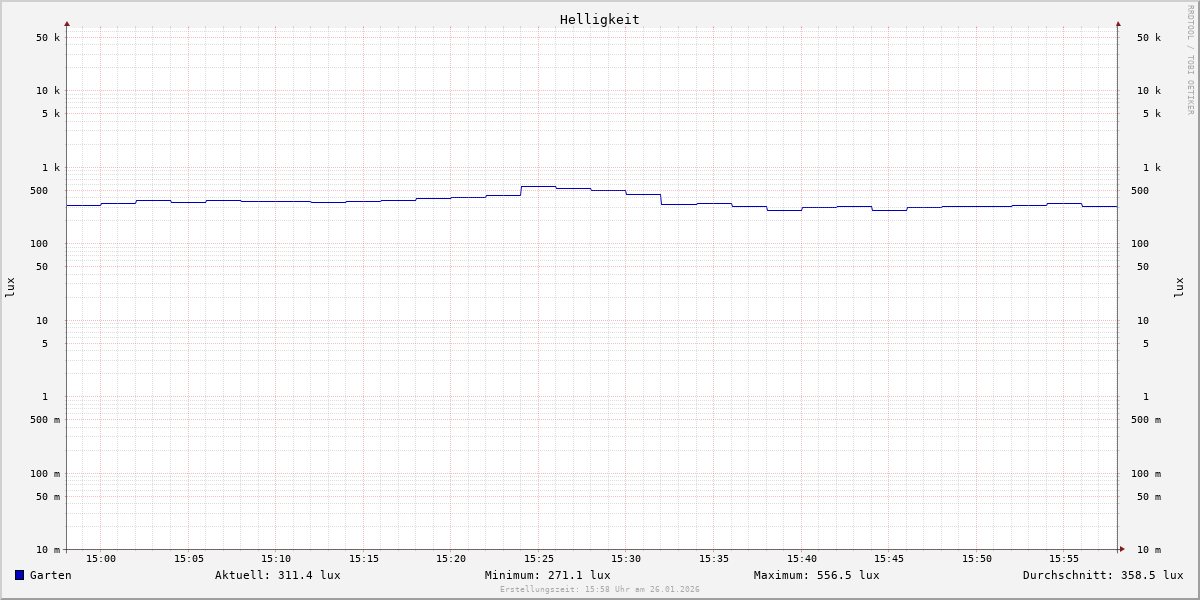Click the Maximum 556.5 lux value

tap(816, 575)
